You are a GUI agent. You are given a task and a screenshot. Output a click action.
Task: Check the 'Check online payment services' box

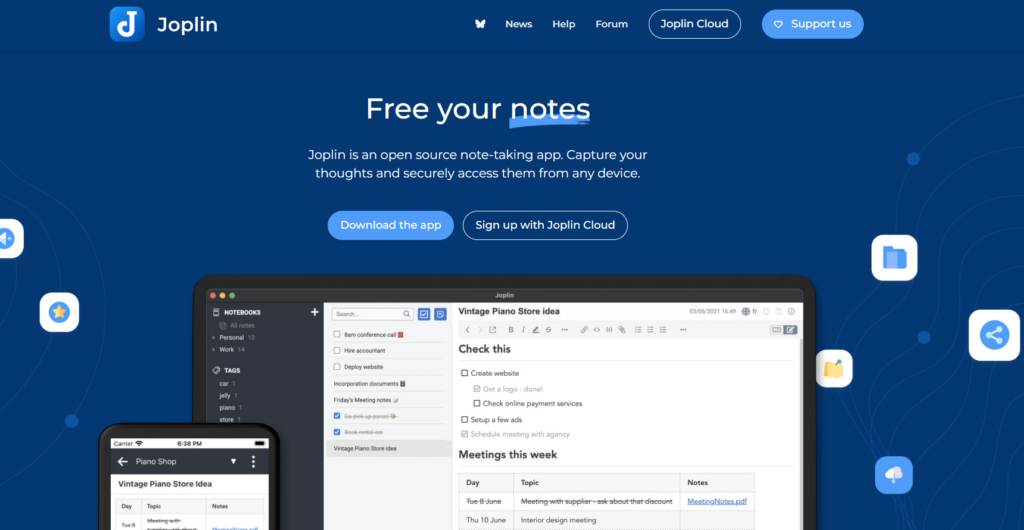click(x=476, y=404)
